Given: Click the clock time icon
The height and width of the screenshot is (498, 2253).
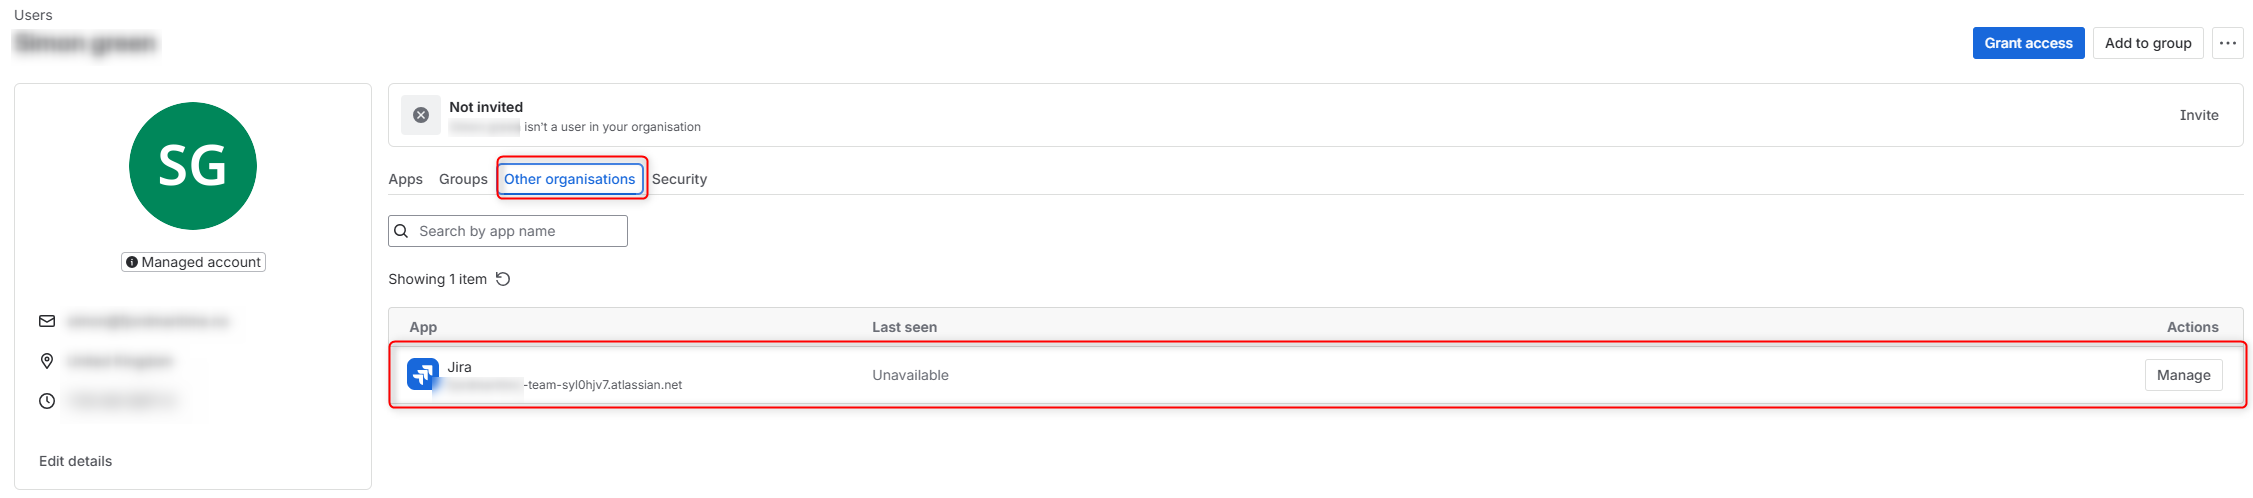Looking at the screenshot, I should (x=47, y=401).
